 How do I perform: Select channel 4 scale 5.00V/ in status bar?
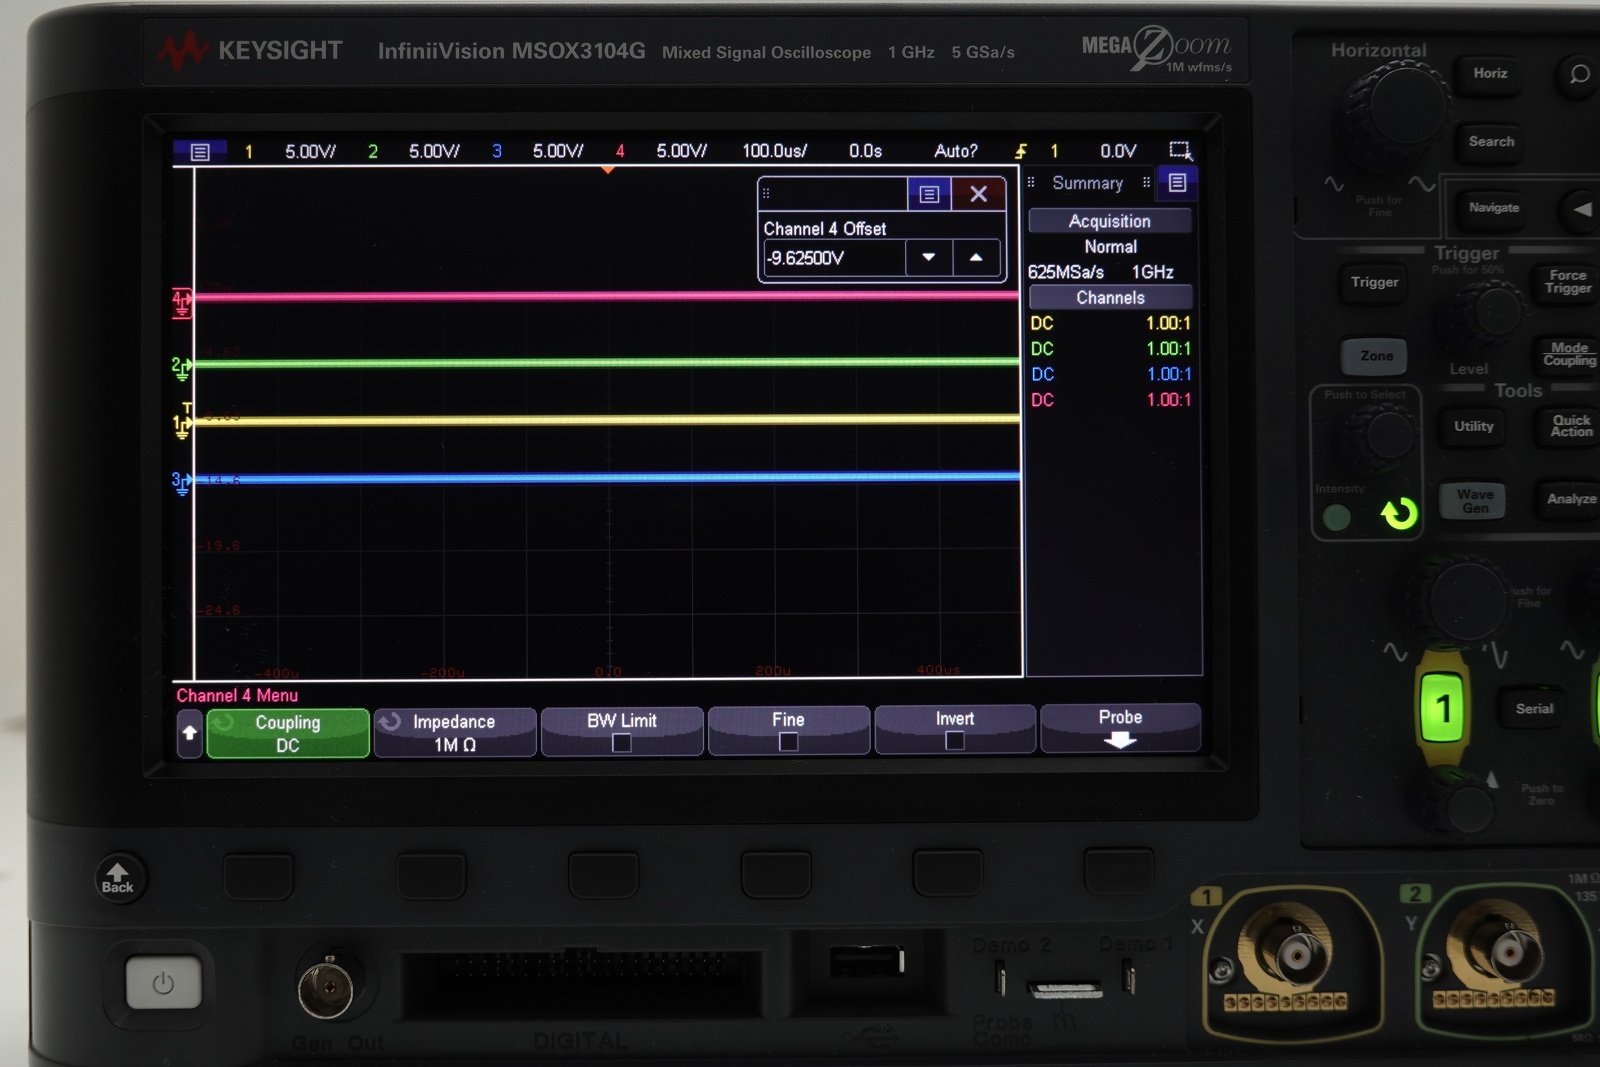coord(681,151)
